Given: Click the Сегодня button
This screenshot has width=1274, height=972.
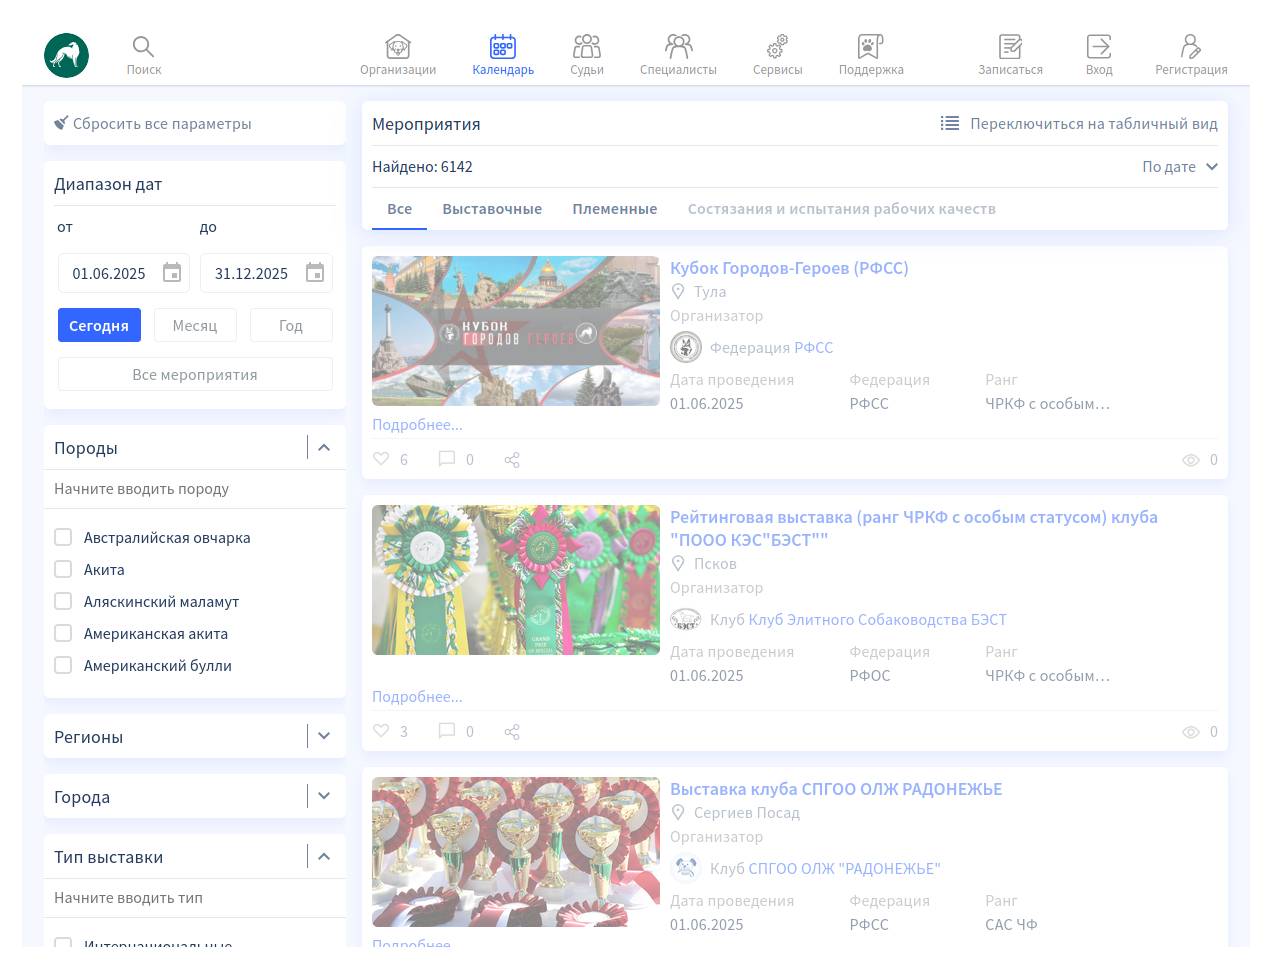Looking at the screenshot, I should coord(99,325).
